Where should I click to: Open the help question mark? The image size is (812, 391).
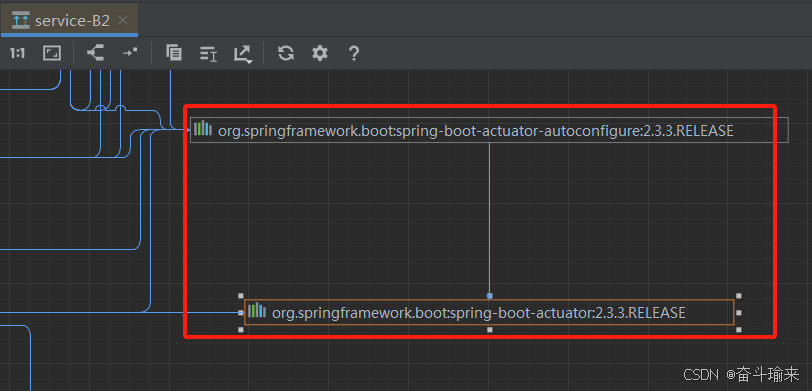click(354, 53)
